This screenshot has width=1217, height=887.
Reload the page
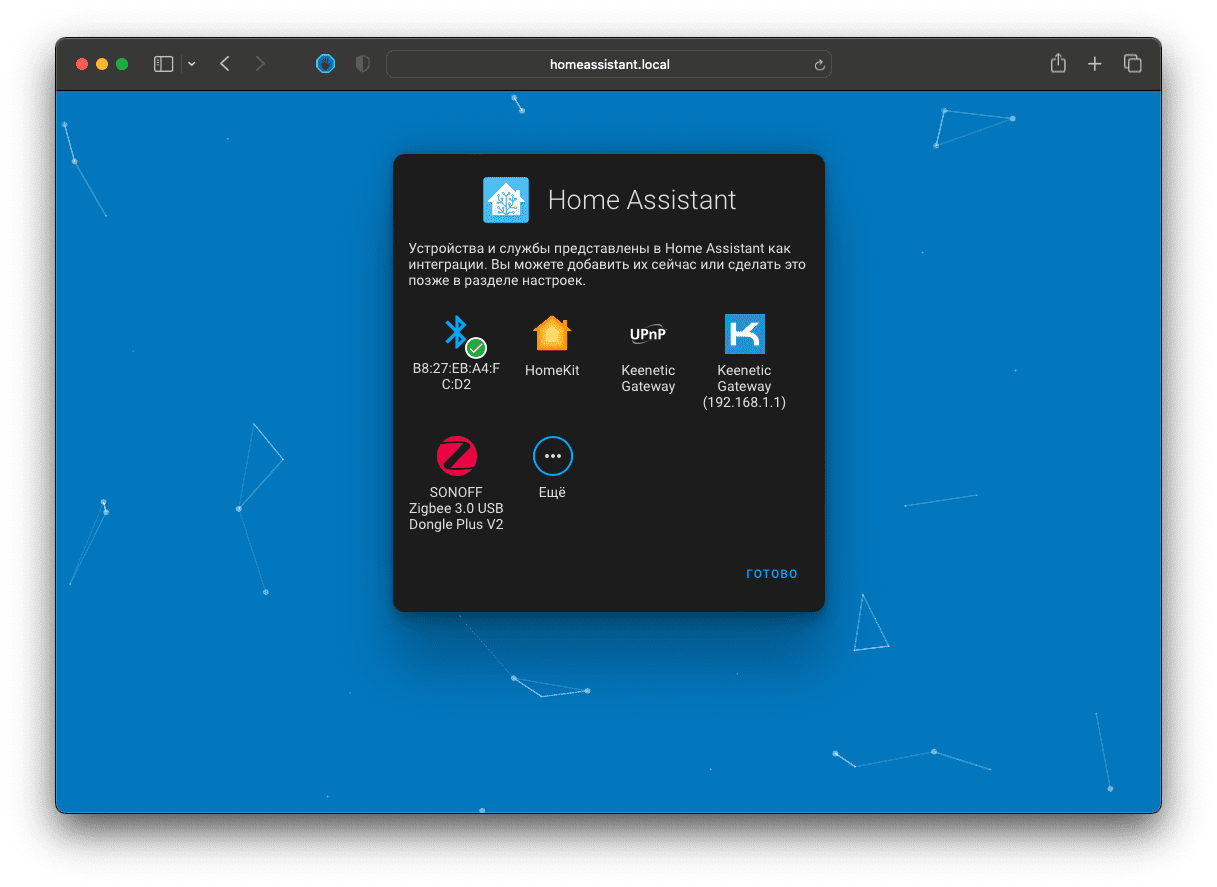[820, 65]
